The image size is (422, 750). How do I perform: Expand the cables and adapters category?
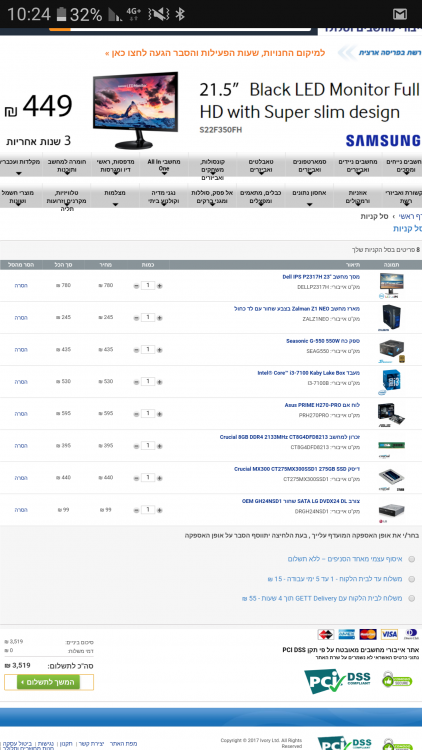point(261,196)
